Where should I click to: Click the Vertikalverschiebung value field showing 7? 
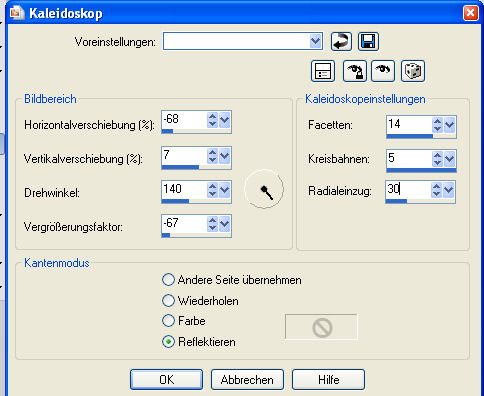pos(184,155)
